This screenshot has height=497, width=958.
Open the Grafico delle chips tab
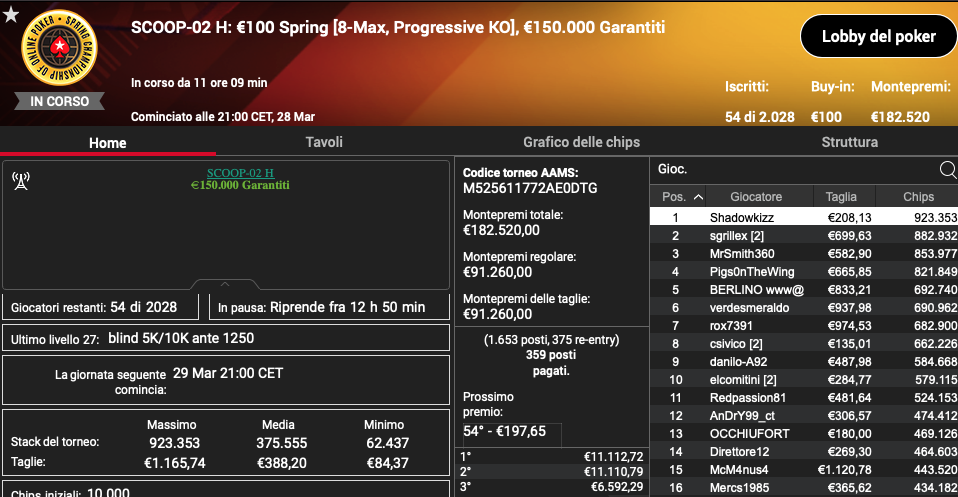[582, 142]
